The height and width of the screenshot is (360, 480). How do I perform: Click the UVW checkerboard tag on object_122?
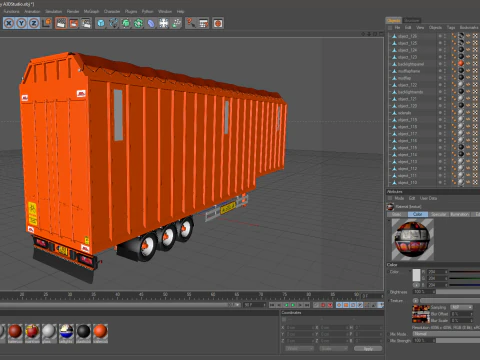[x=475, y=85]
